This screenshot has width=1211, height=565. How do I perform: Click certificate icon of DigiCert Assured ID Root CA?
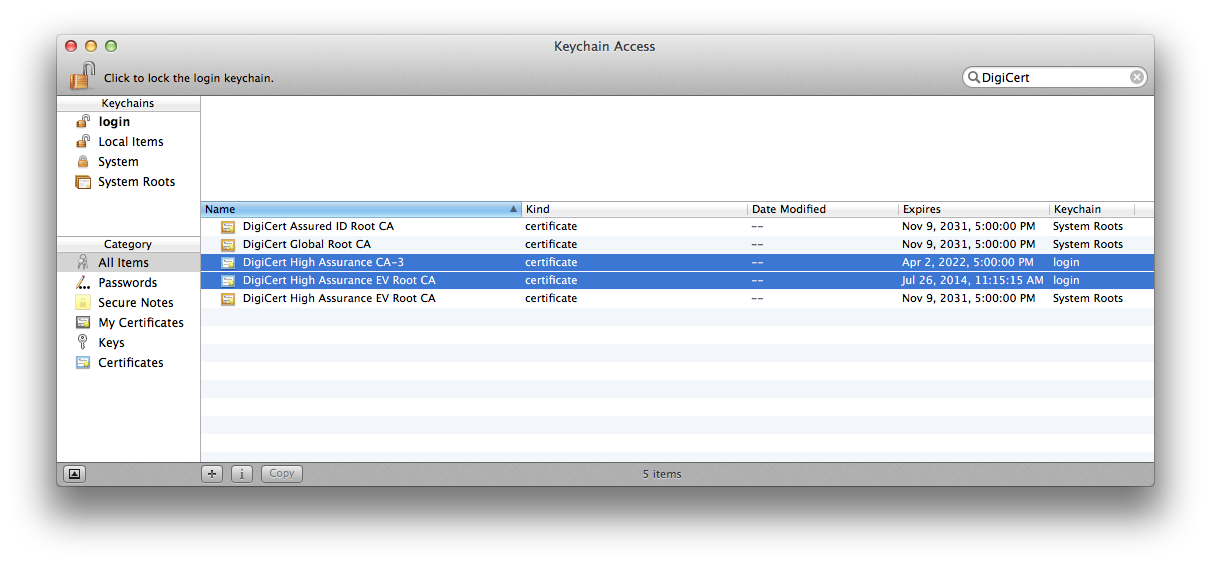[x=228, y=227]
